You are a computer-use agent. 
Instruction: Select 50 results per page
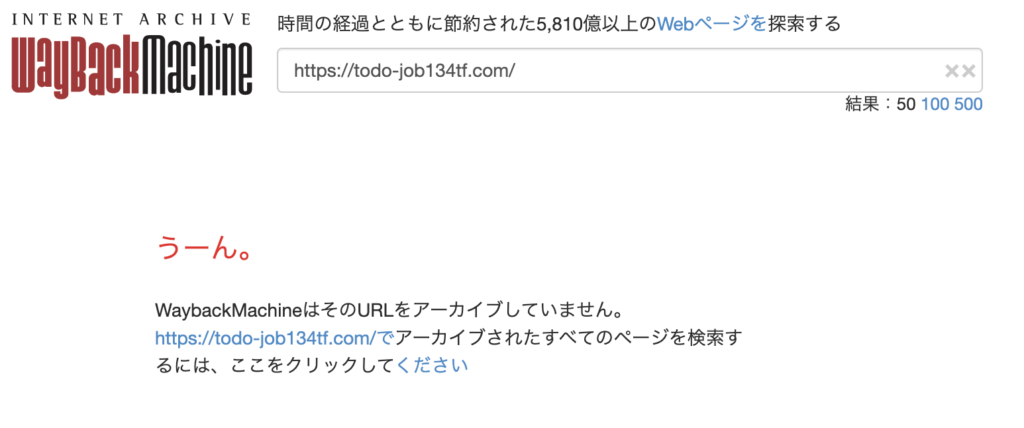click(x=906, y=104)
